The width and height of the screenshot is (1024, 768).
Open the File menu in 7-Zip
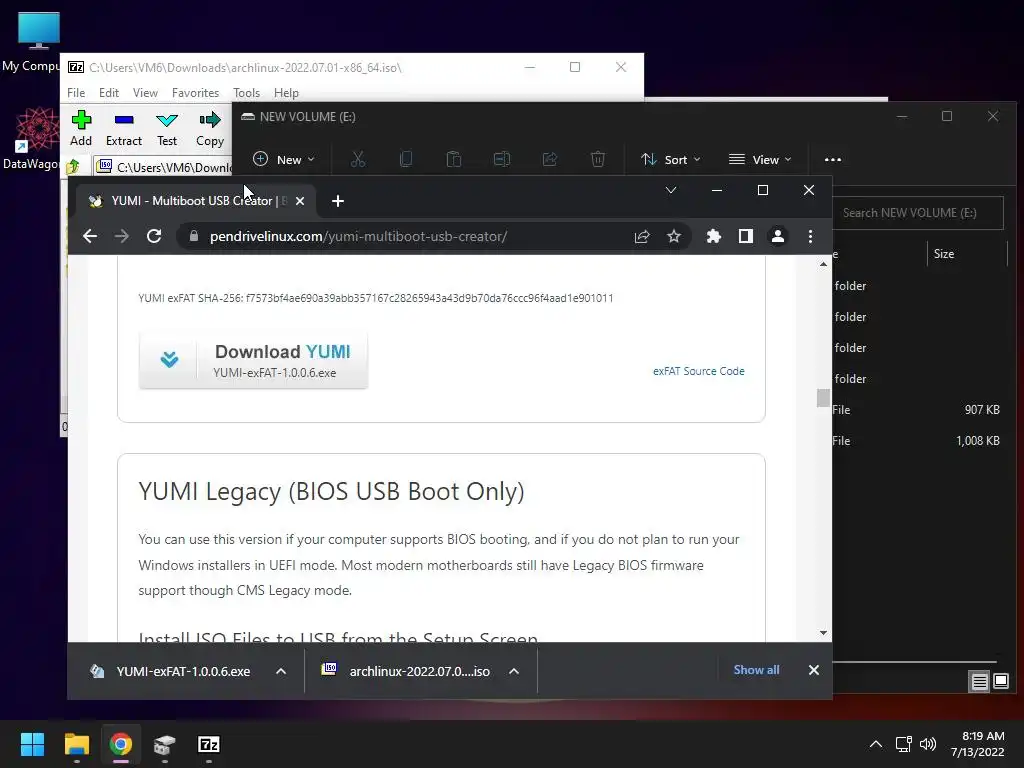pos(76,93)
